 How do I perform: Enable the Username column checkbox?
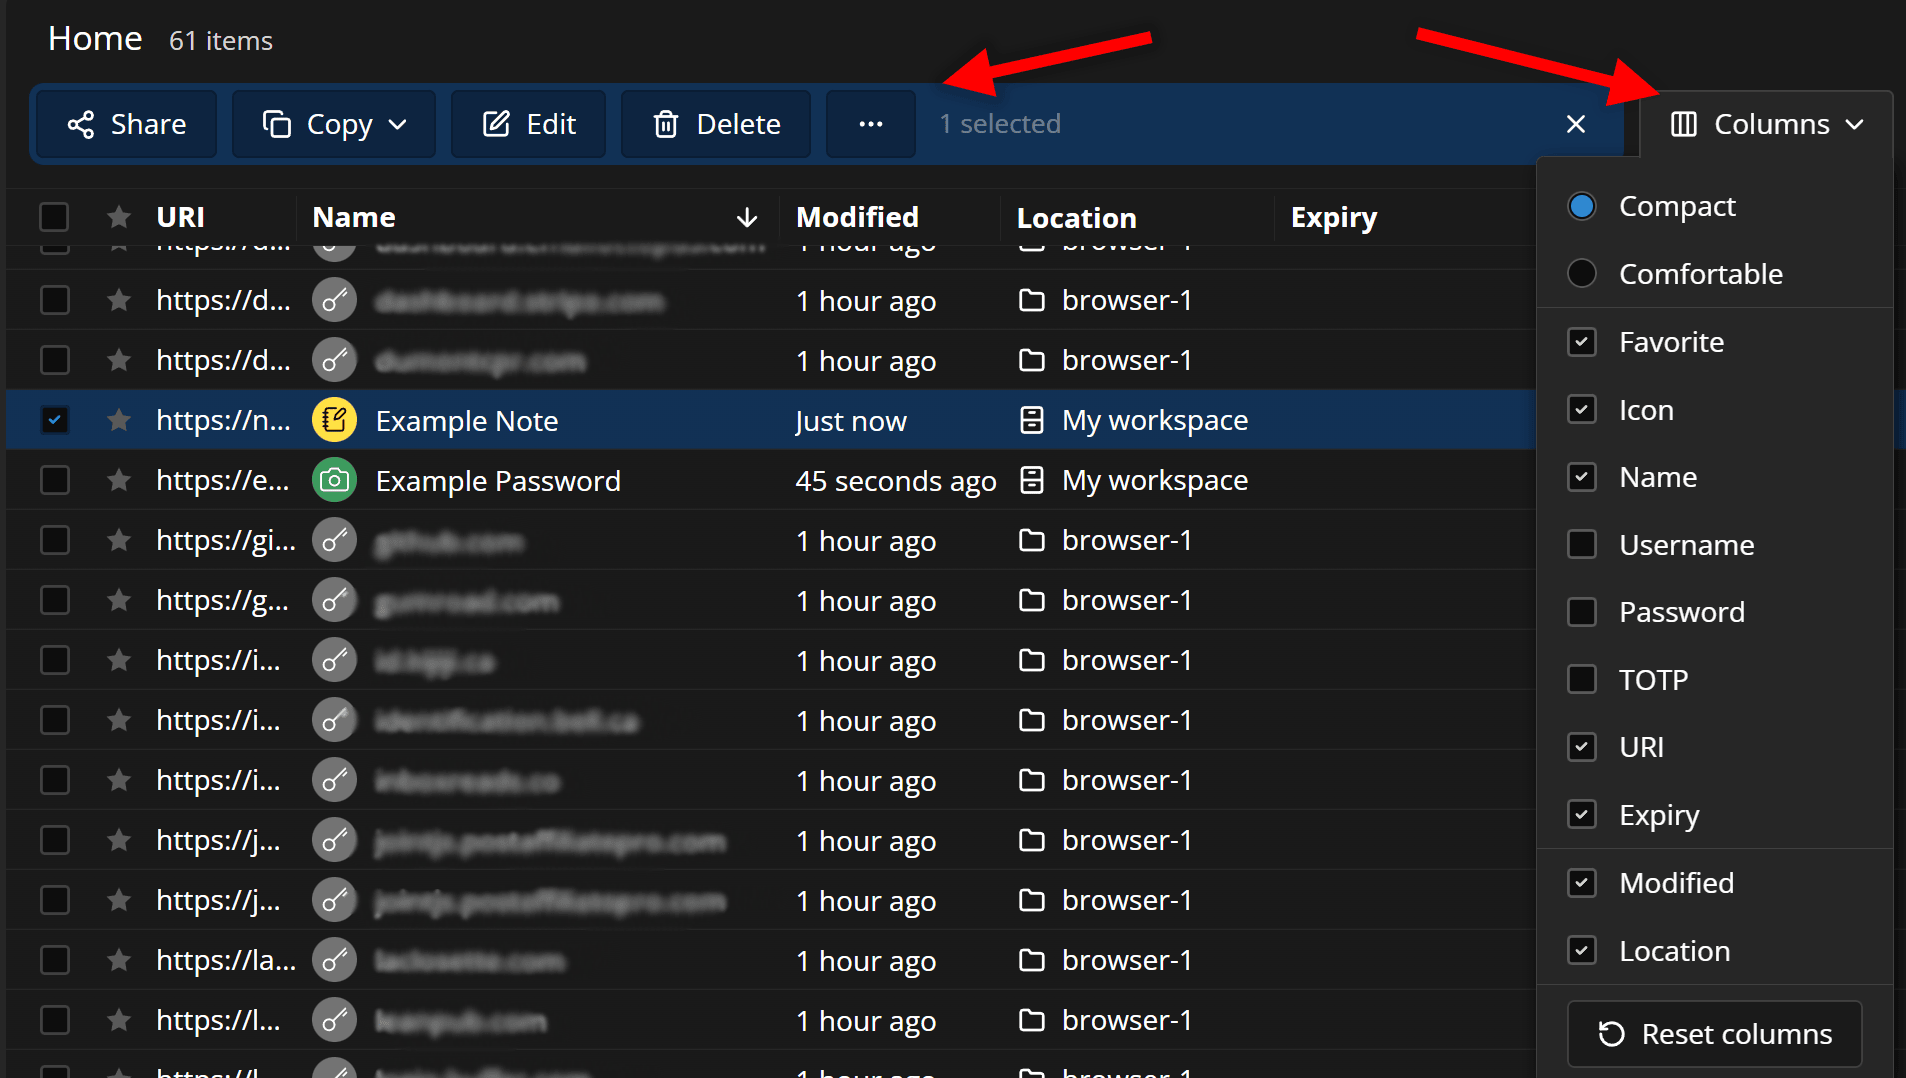tap(1583, 544)
